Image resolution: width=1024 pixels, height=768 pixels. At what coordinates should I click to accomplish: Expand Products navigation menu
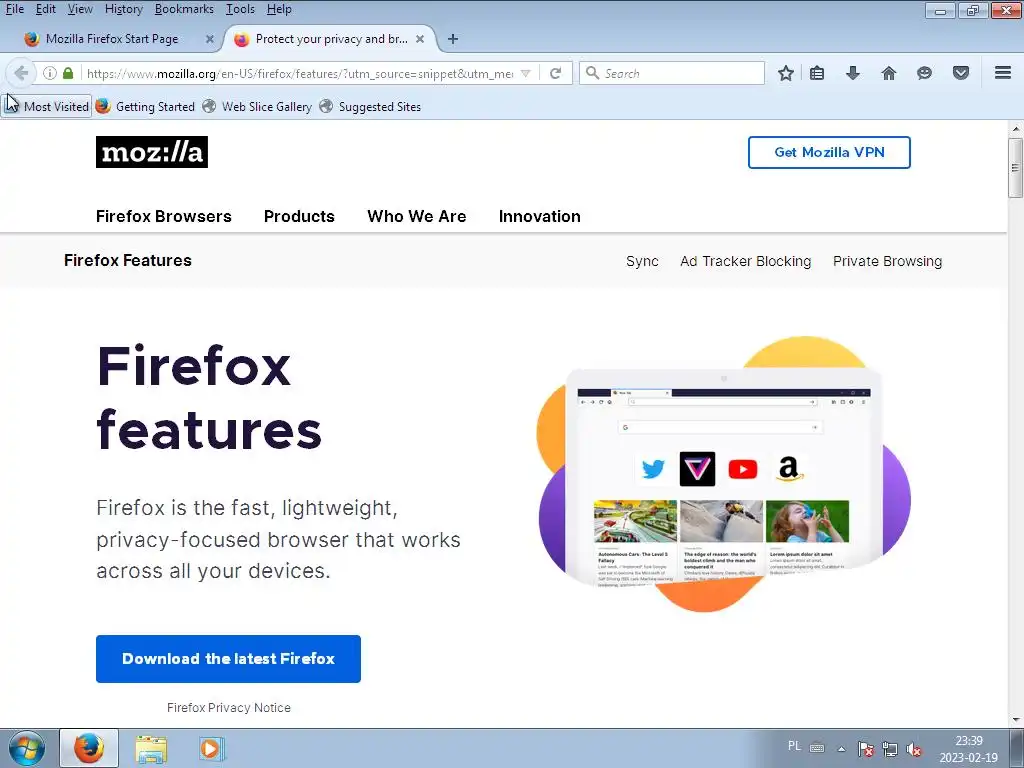(299, 216)
